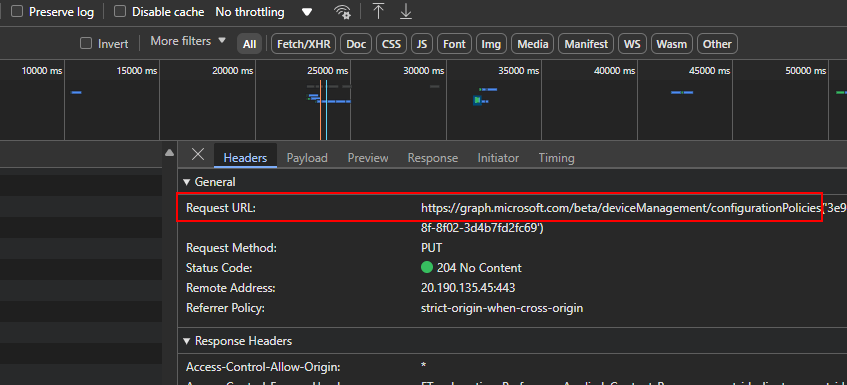Image resolution: width=847 pixels, height=385 pixels.
Task: Open the Initiator tab
Action: tap(498, 158)
